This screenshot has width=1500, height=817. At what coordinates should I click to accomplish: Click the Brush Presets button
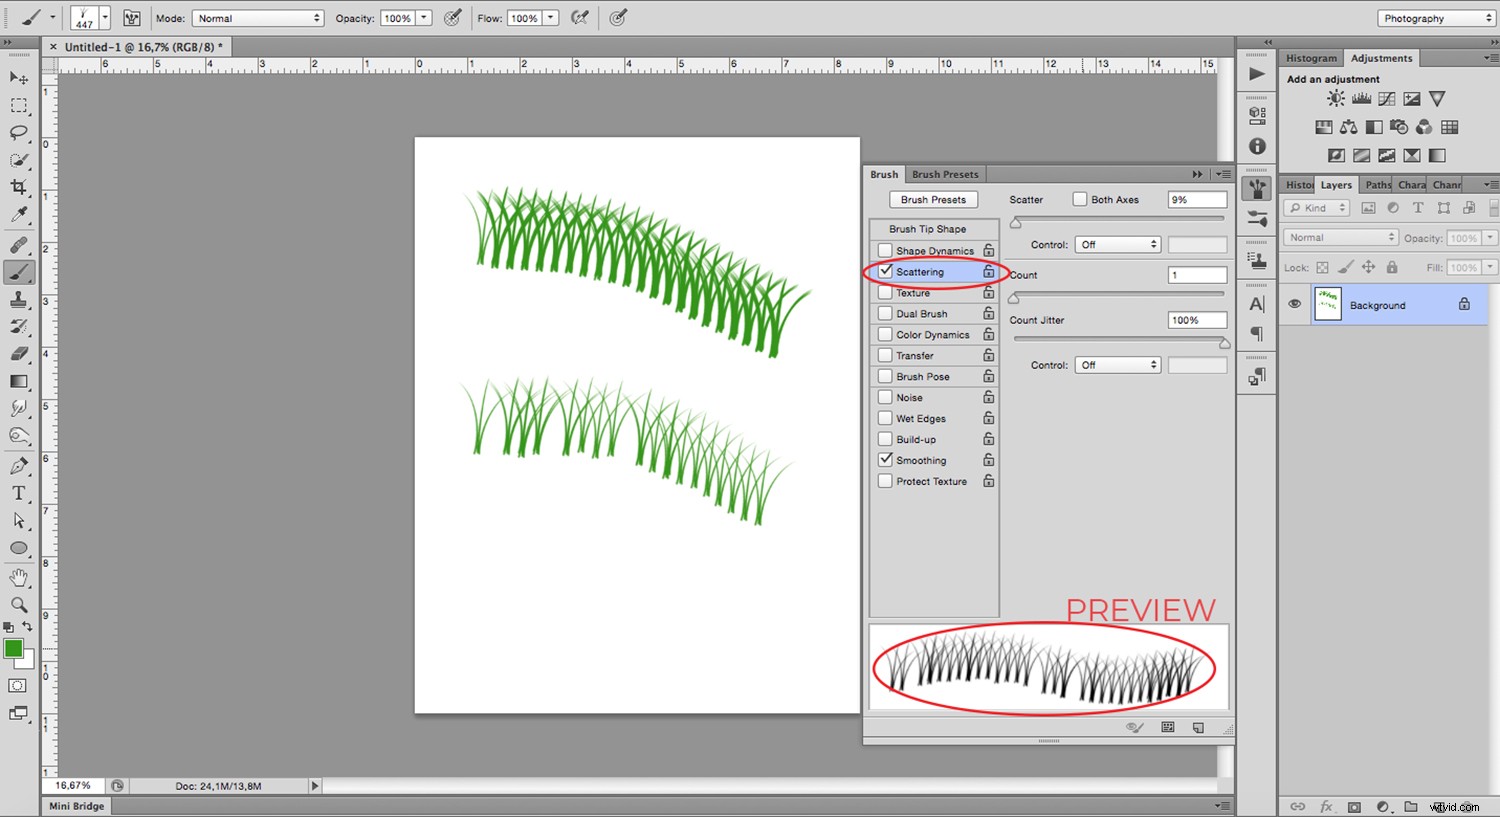coord(933,199)
